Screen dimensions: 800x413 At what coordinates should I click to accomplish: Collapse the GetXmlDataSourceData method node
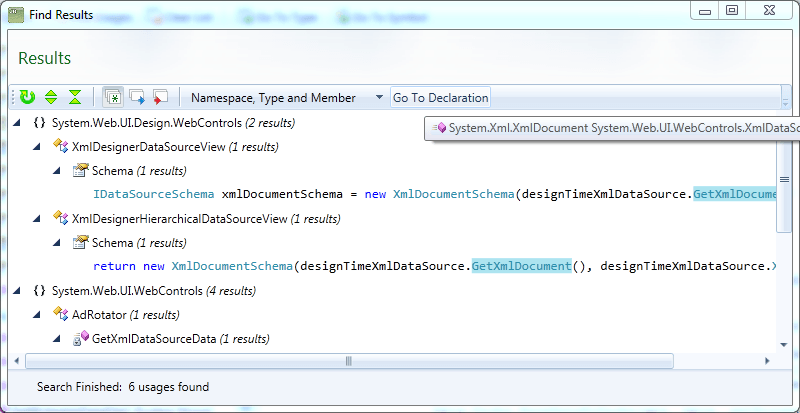[56, 339]
